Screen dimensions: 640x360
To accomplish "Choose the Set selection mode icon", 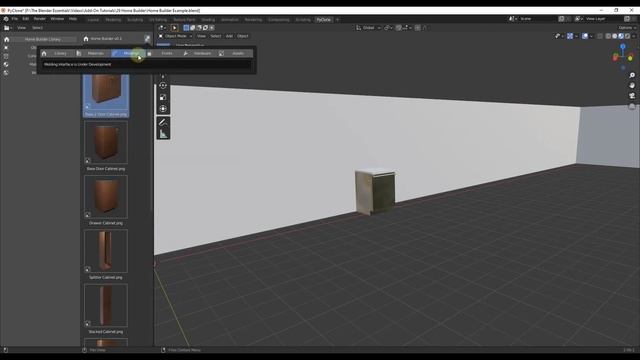I will pyautogui.click(x=186, y=28).
